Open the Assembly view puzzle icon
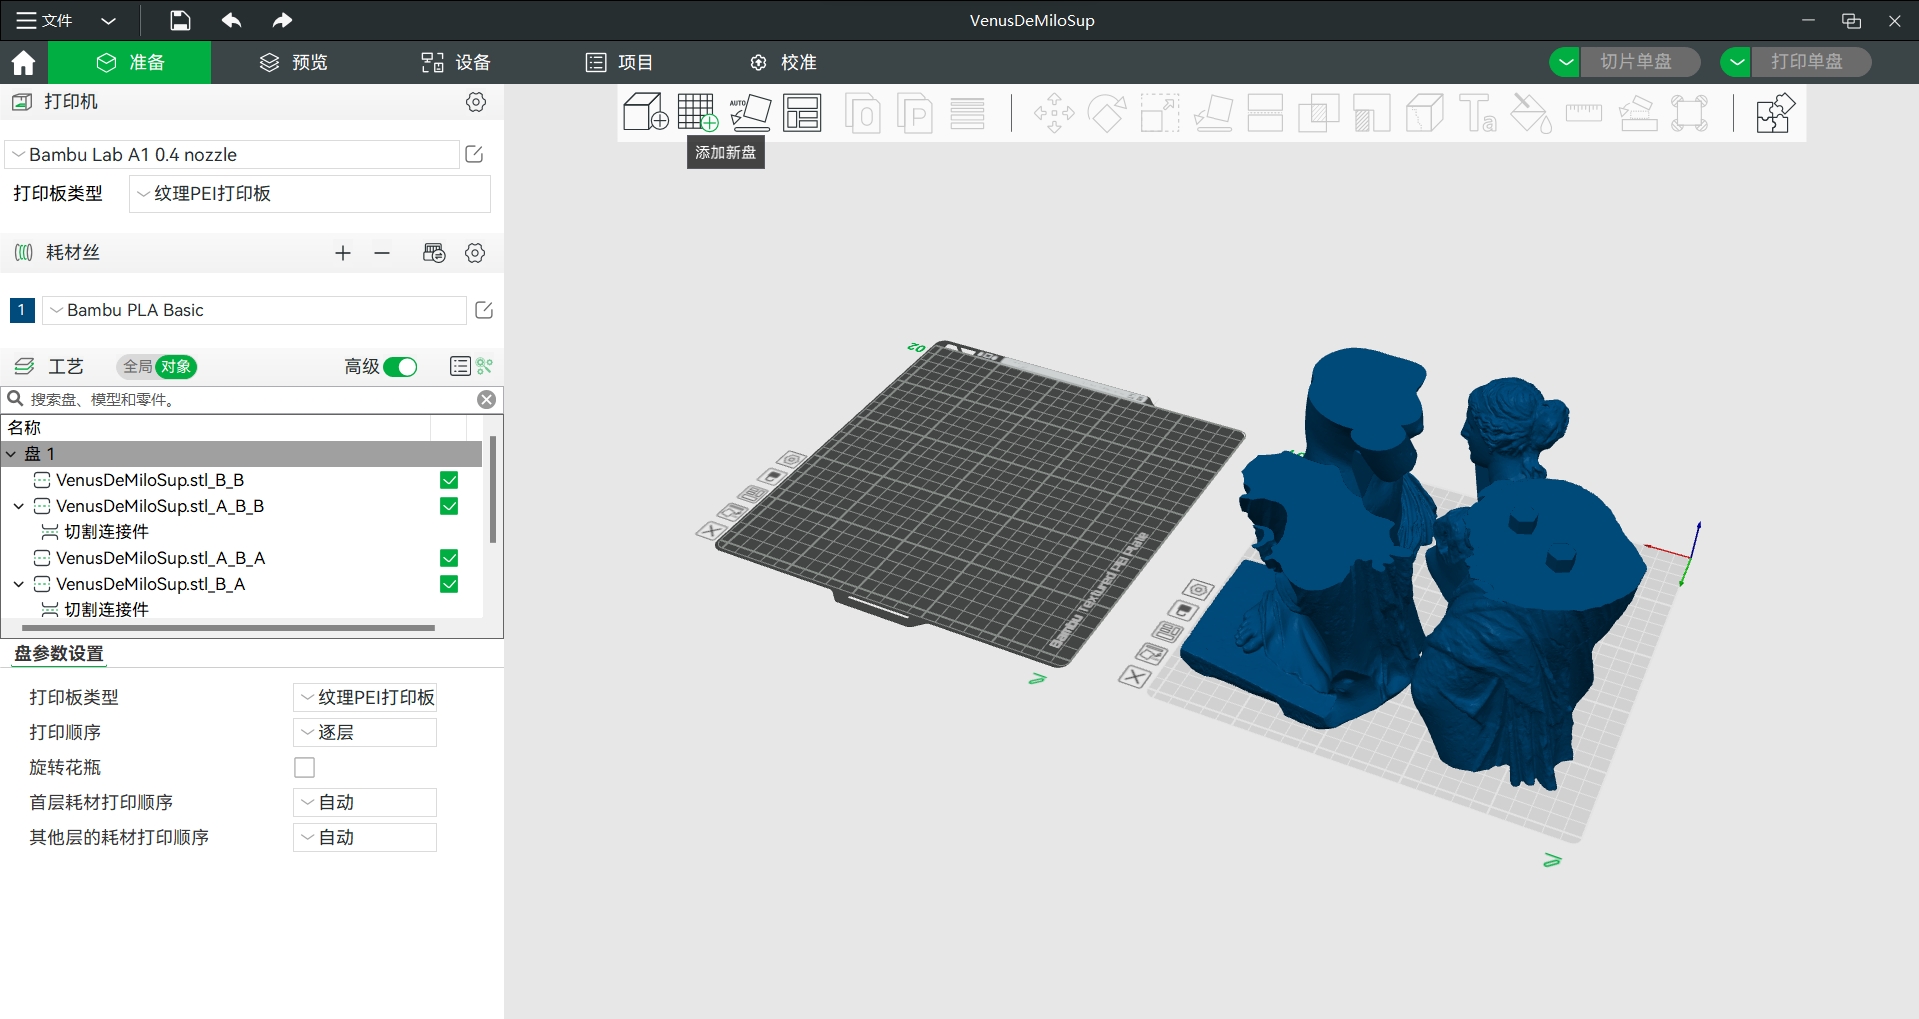Viewport: 1919px width, 1019px height. click(1775, 113)
